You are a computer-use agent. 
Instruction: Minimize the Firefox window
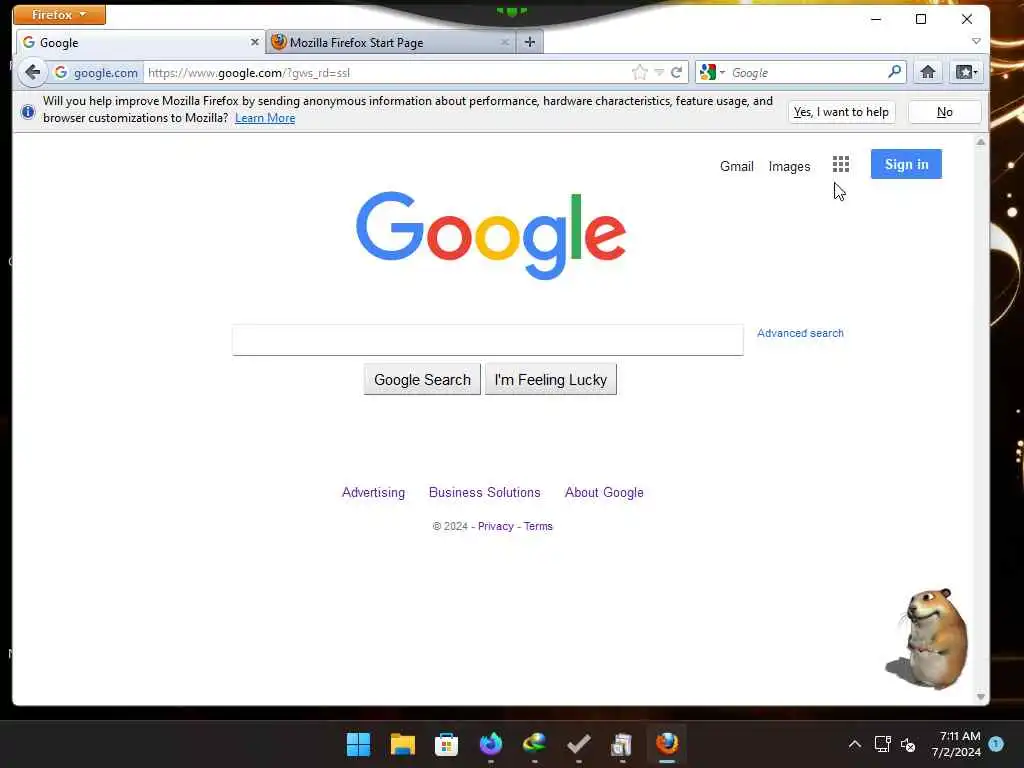click(876, 19)
